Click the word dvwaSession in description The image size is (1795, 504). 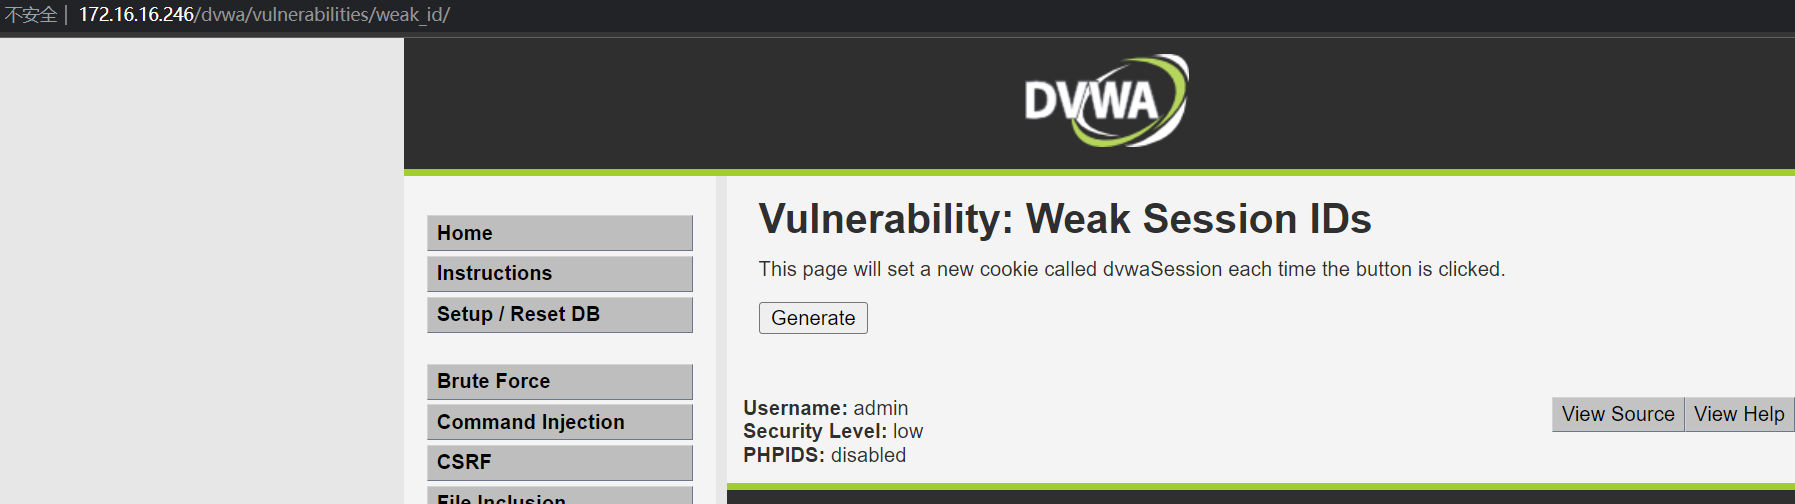click(1163, 269)
